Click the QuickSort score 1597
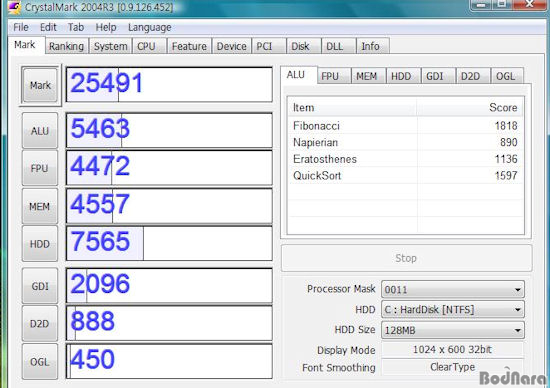The width and height of the screenshot is (550, 388). (x=506, y=175)
